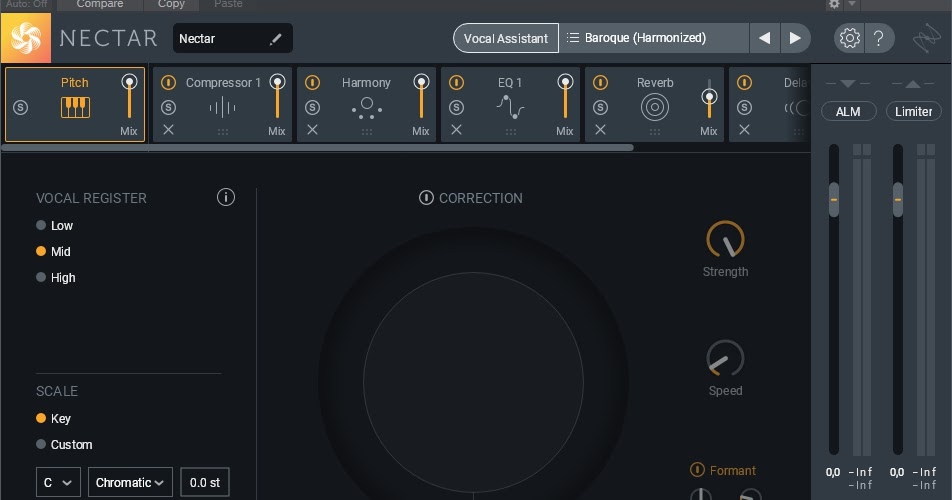Select the Pitch module keyboard icon

click(x=75, y=107)
